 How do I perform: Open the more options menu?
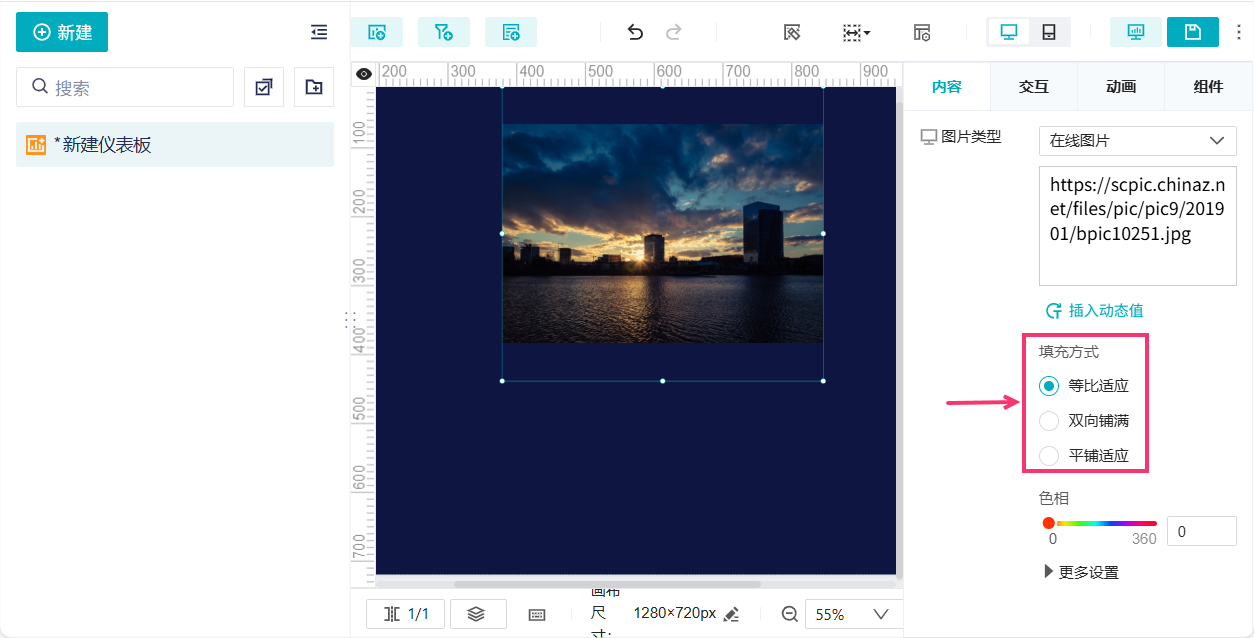coord(1240,32)
